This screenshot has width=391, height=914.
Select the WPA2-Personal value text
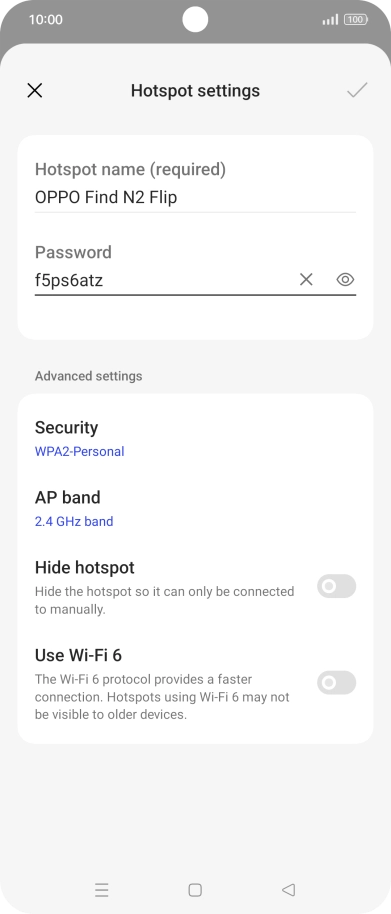[x=79, y=452]
